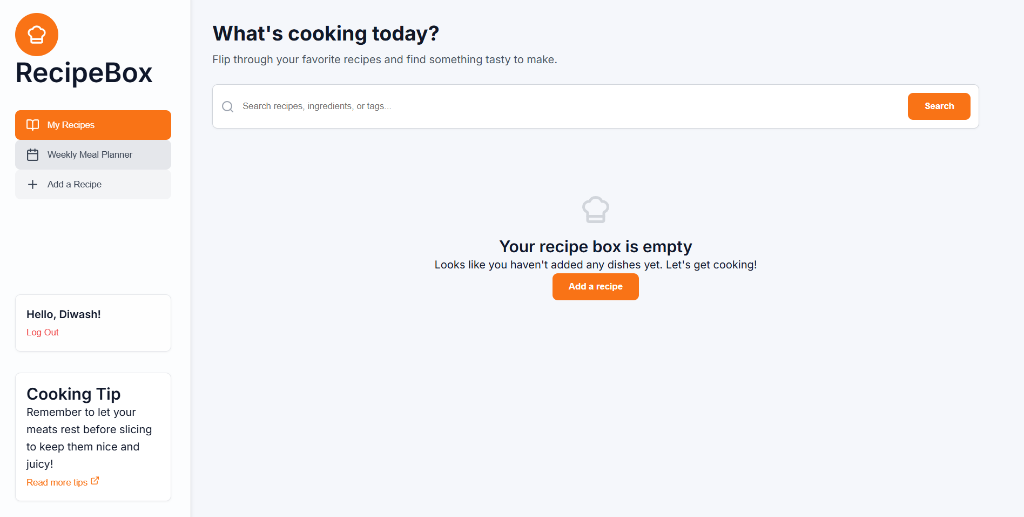Open the My Recipes sidebar item
Screen dimensions: 1024x517
tap(93, 125)
